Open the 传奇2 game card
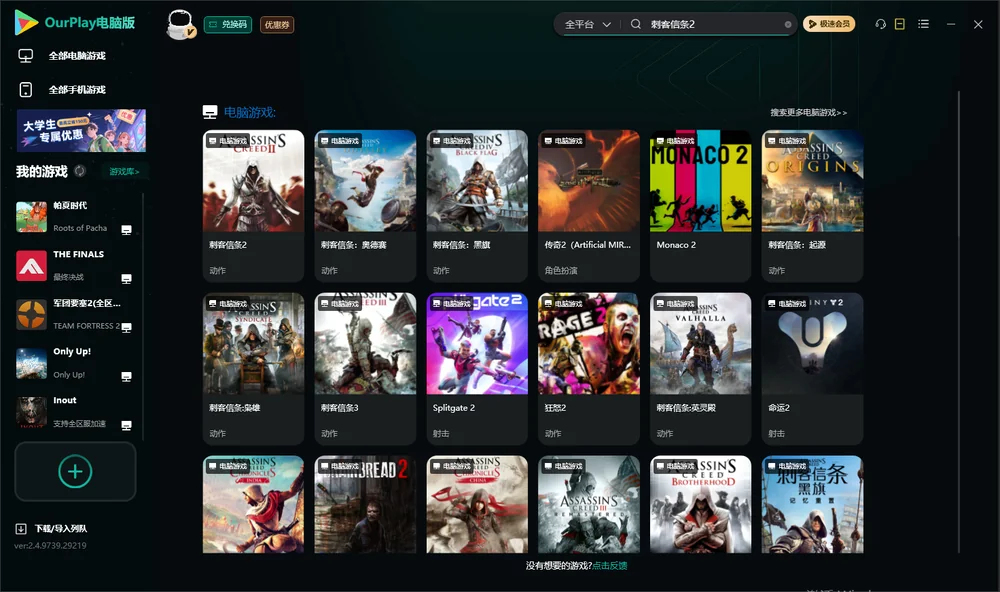Image resolution: width=1000 pixels, height=592 pixels. pyautogui.click(x=589, y=205)
